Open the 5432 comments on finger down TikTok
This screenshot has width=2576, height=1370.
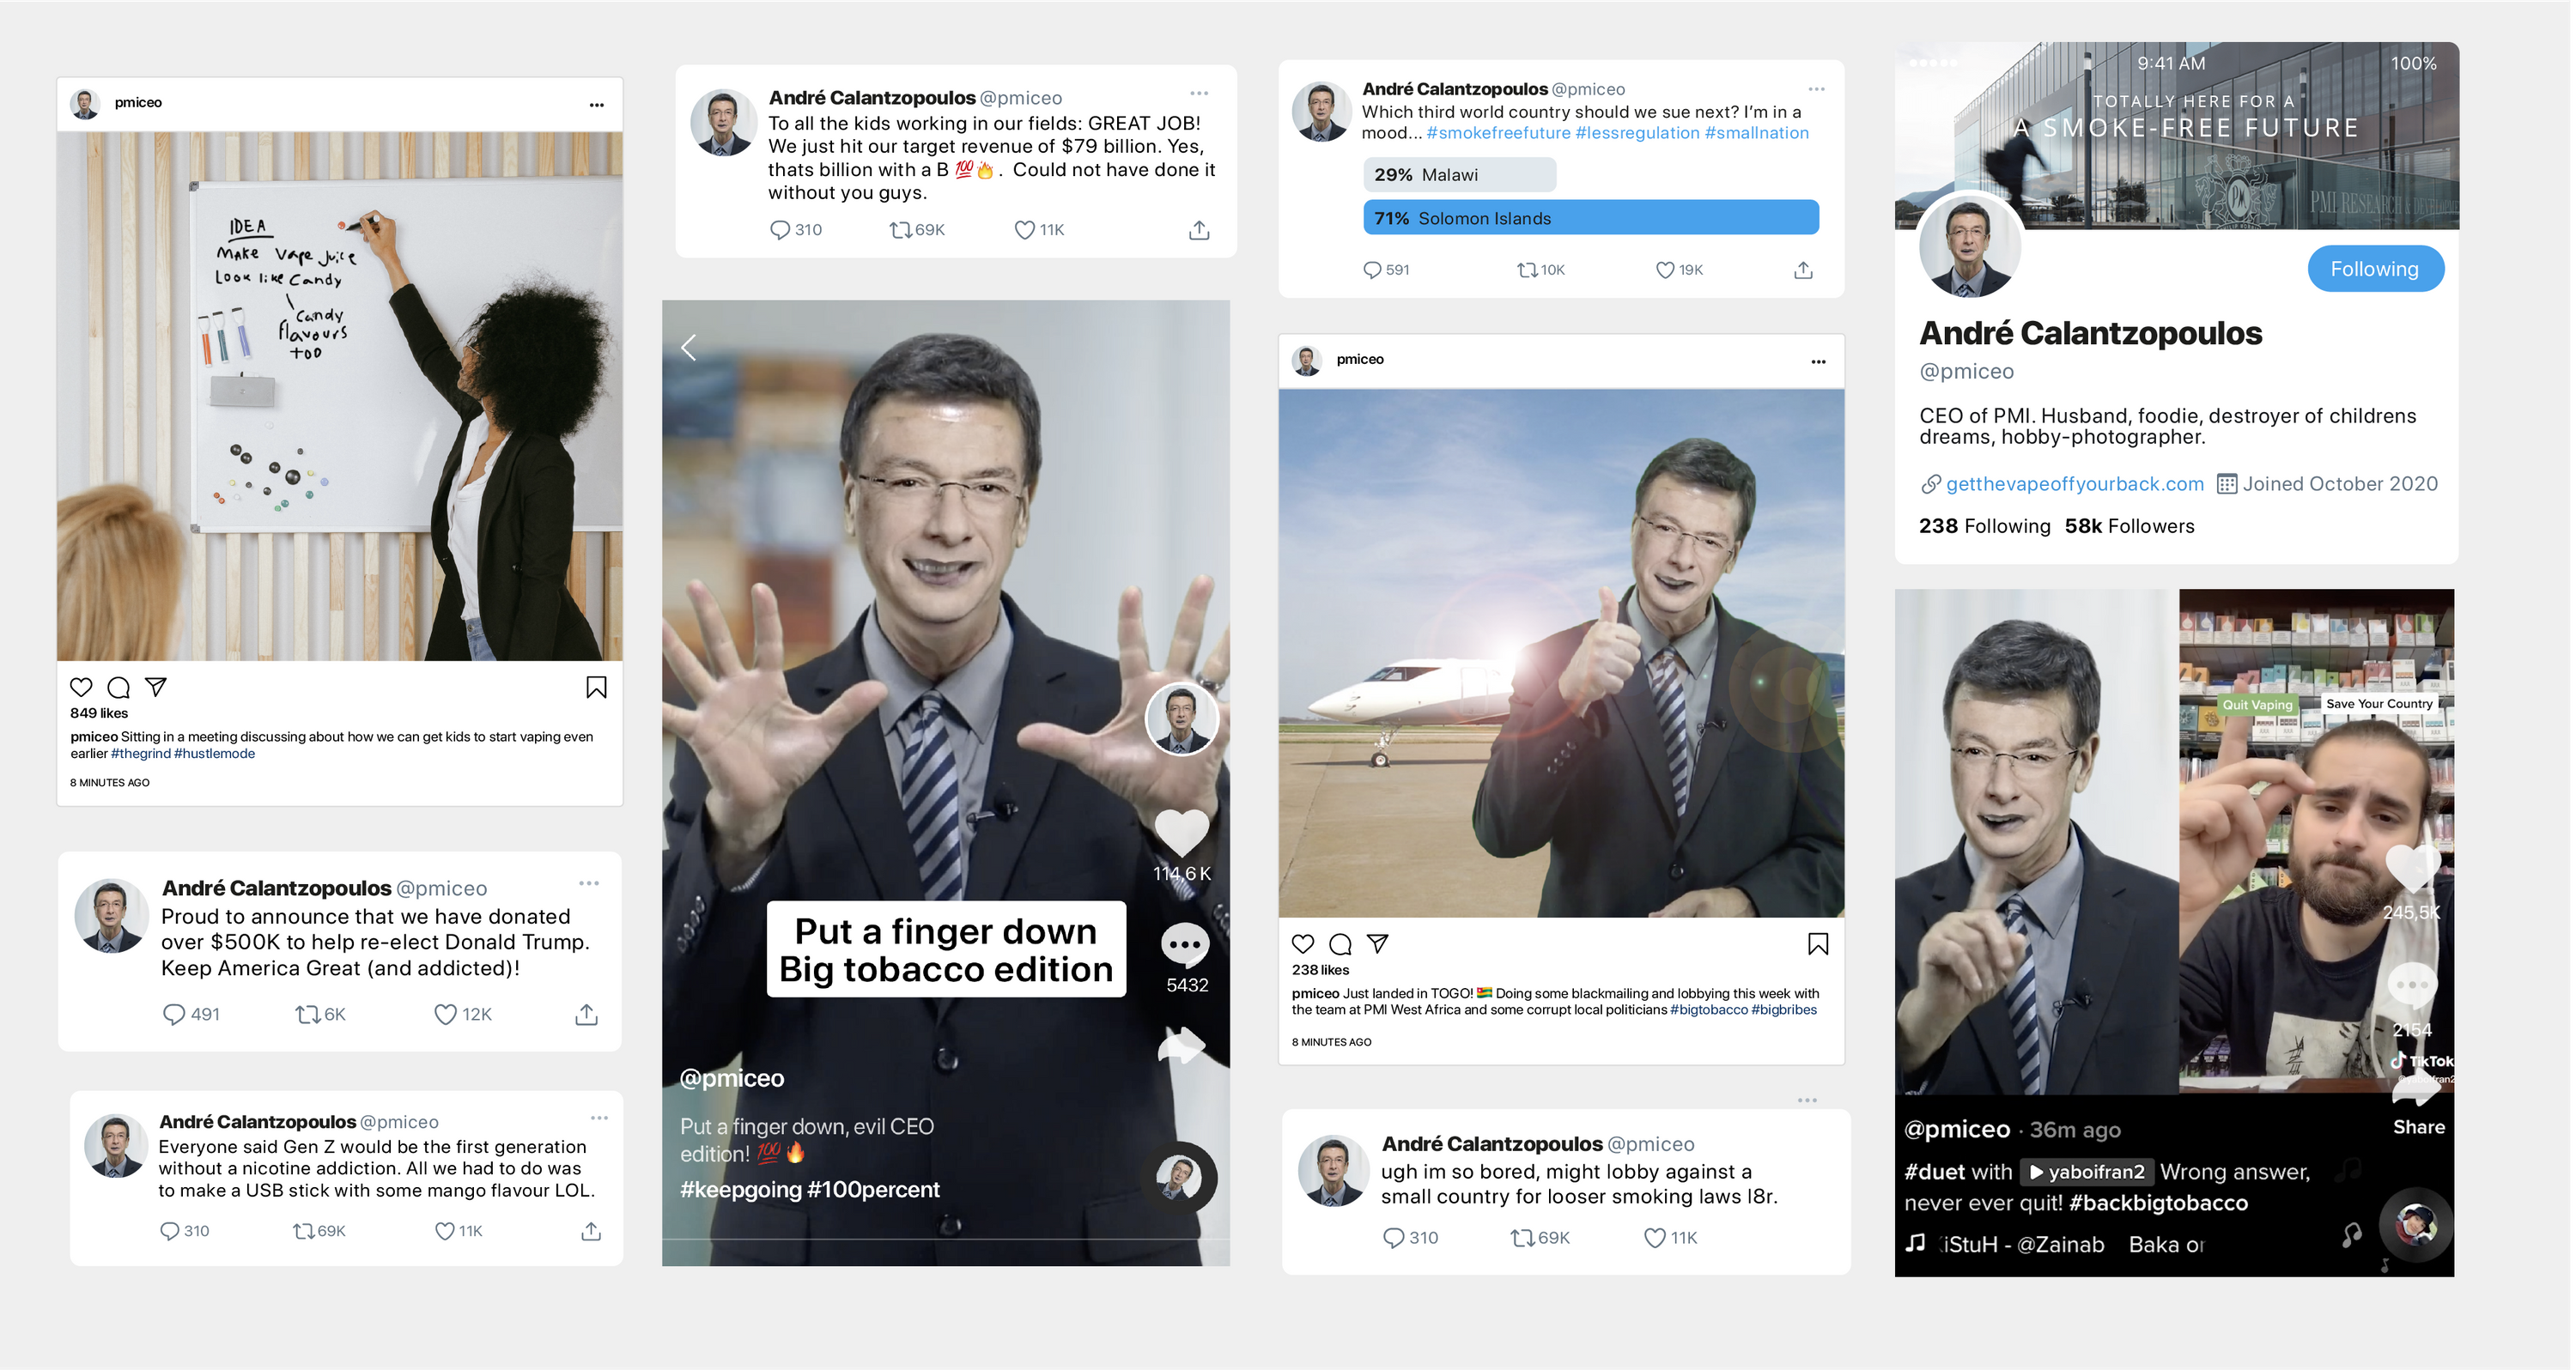click(1185, 945)
